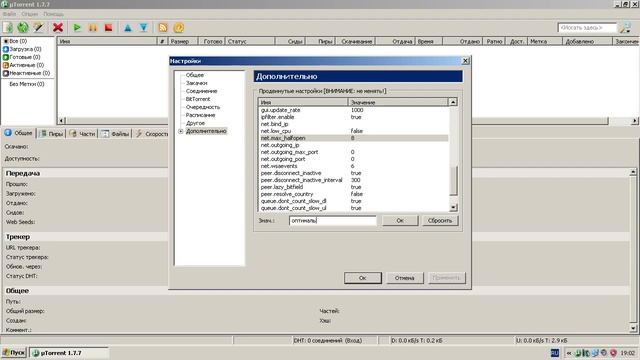Click the Move Down Queue arrow

click(x=143, y=27)
